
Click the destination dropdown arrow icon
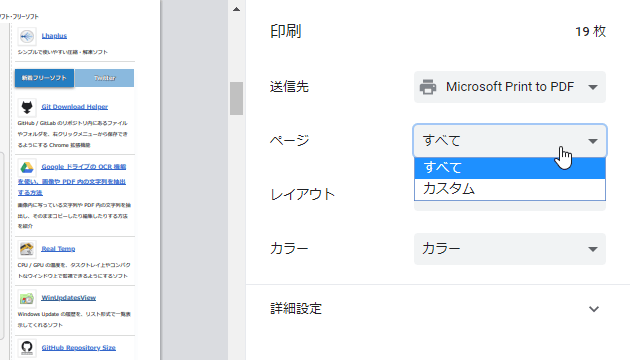(593, 87)
